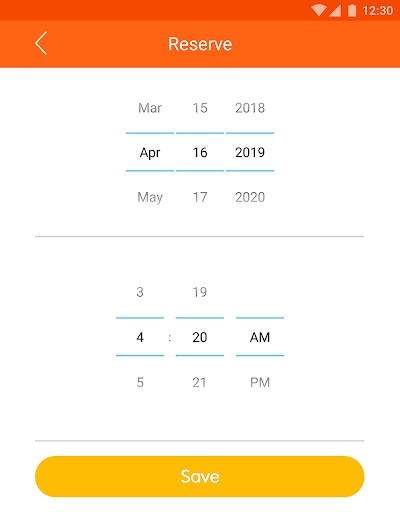Tap the Wi-Fi status icon
400x512 pixels.
pyautogui.click(x=319, y=10)
